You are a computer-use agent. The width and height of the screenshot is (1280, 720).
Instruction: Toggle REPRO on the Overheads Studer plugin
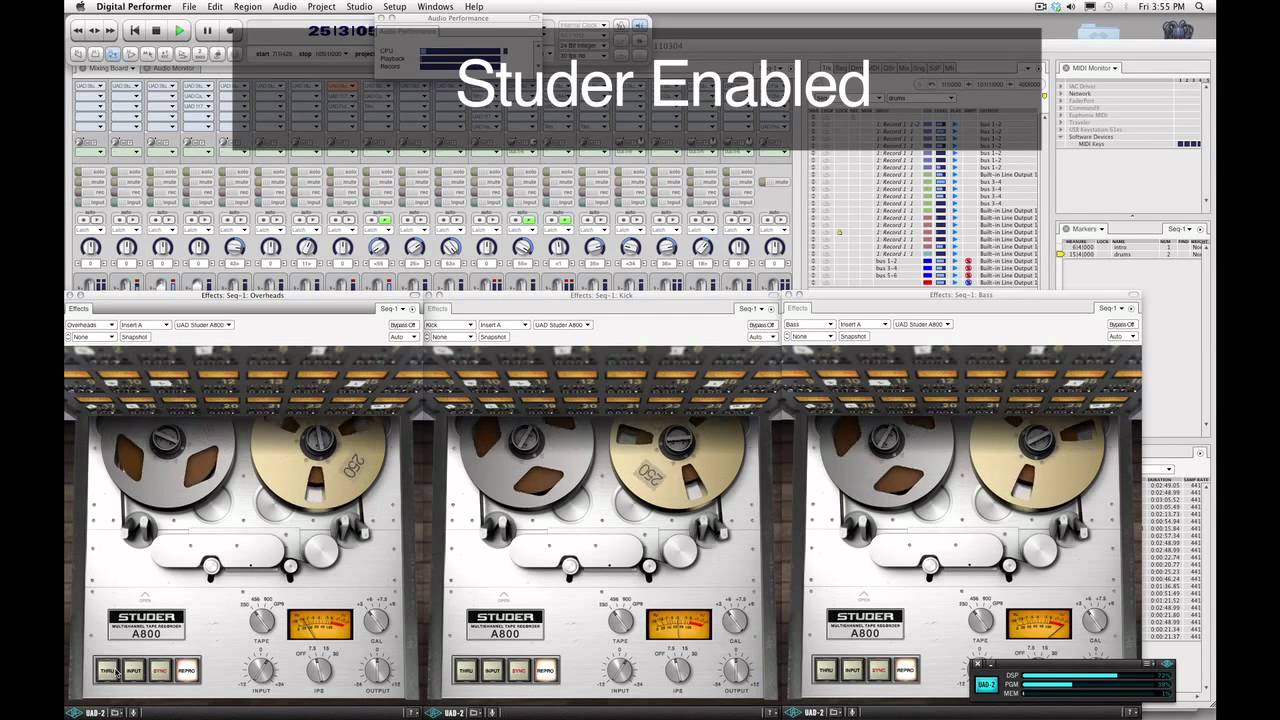[x=186, y=671]
